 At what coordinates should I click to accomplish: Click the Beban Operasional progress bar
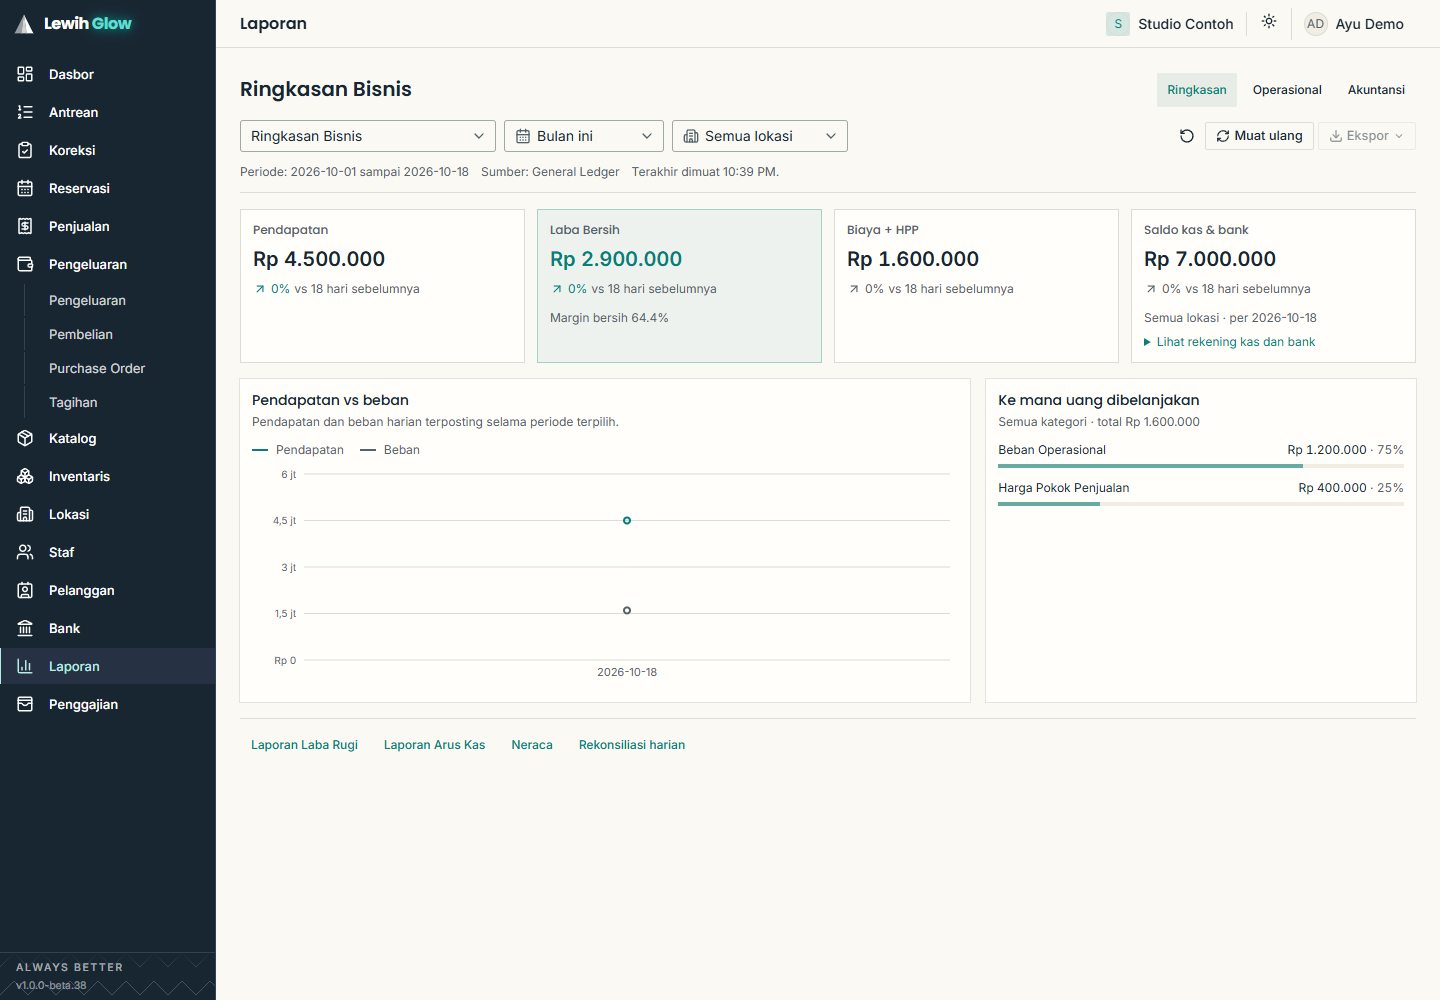[x=1201, y=466]
